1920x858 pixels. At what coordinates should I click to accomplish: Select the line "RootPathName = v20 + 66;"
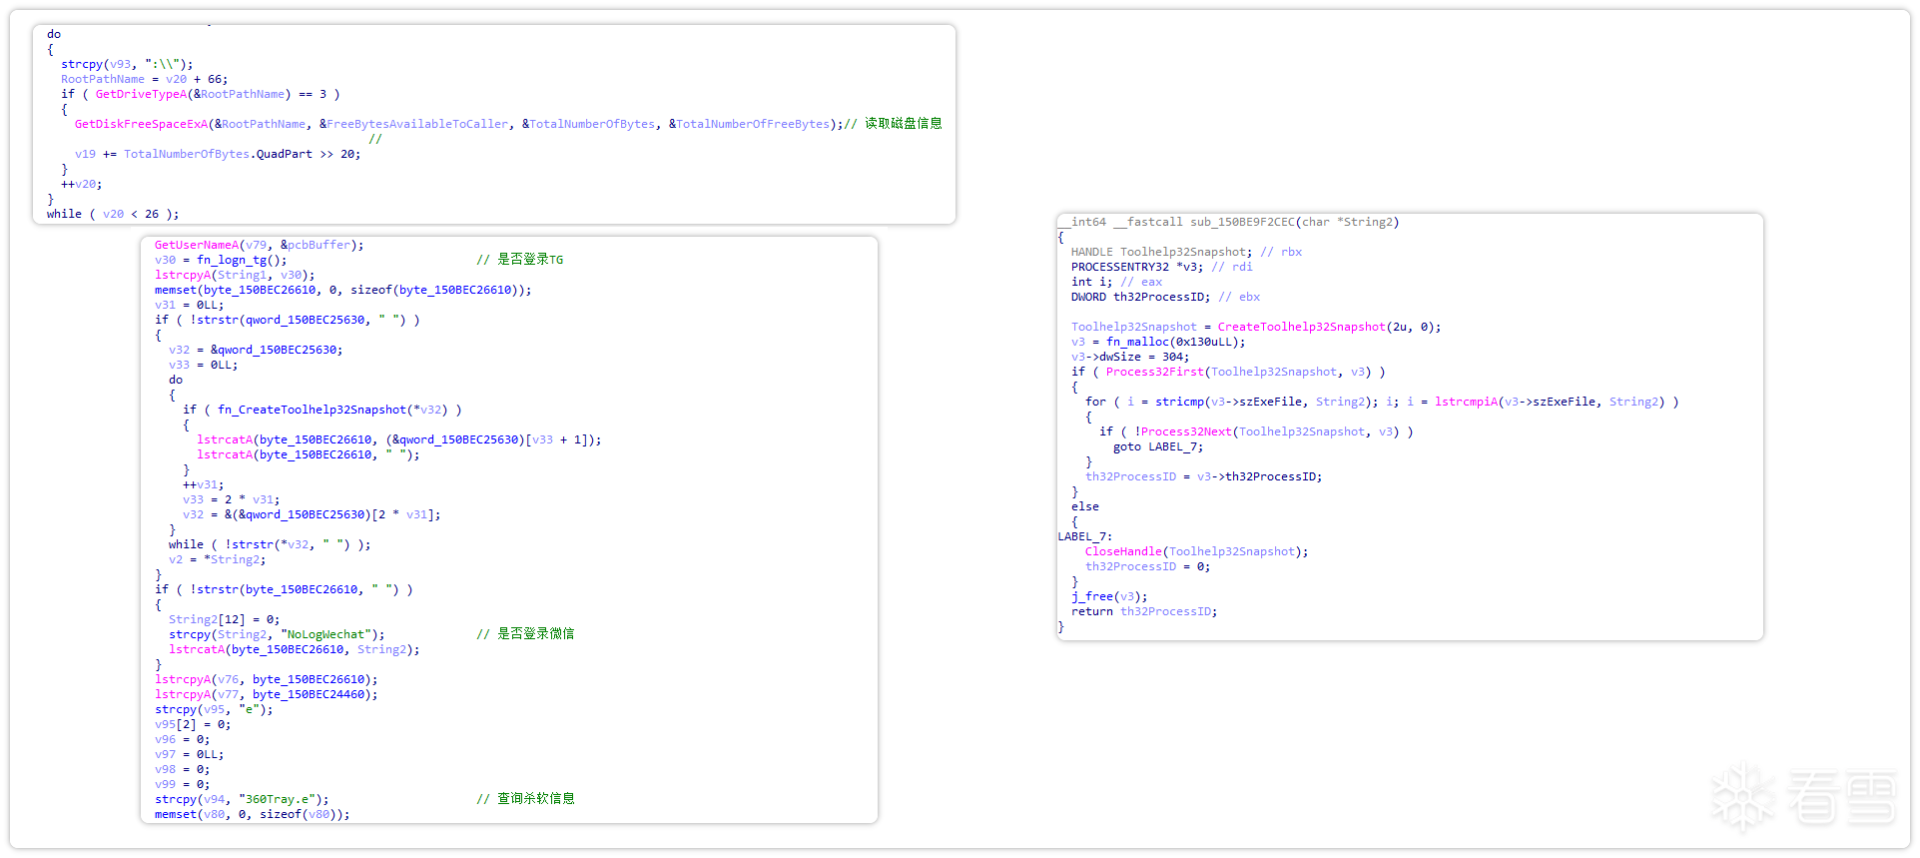(x=144, y=79)
